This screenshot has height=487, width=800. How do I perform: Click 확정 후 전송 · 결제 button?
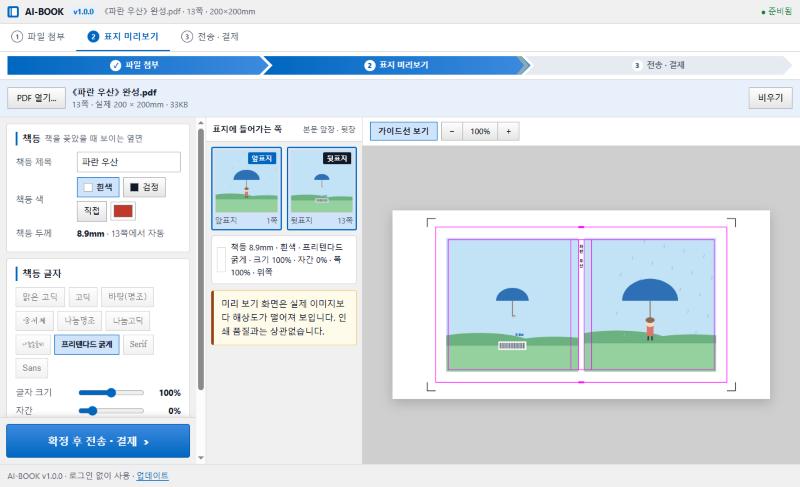click(98, 441)
